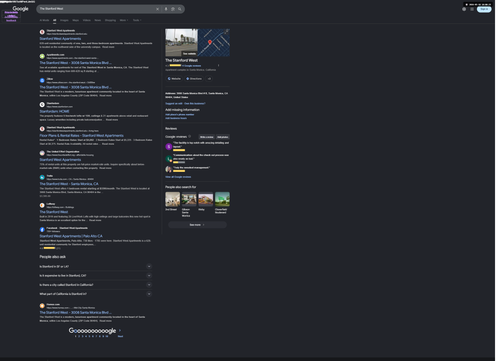Open the more options dots beside Google reviews rating

pos(219,66)
